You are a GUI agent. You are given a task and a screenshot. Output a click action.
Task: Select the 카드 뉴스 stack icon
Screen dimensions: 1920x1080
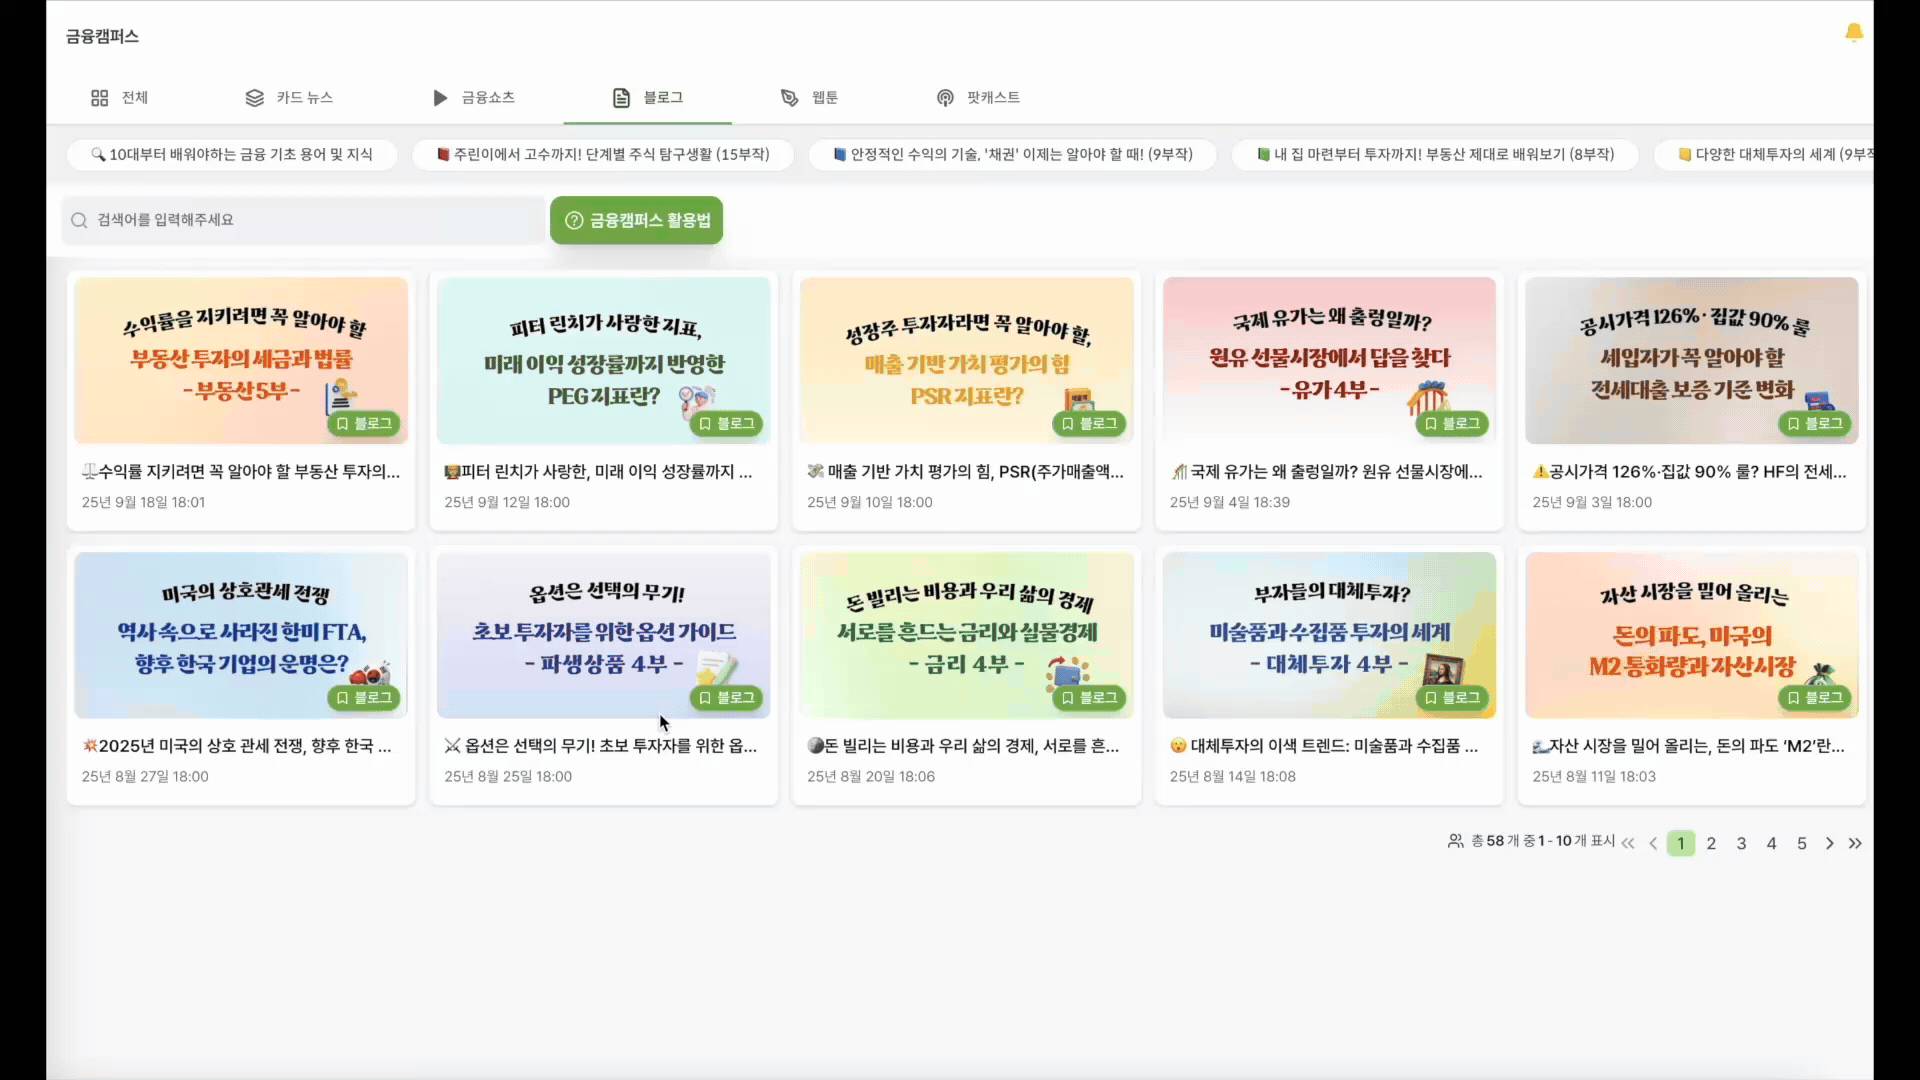coord(253,97)
